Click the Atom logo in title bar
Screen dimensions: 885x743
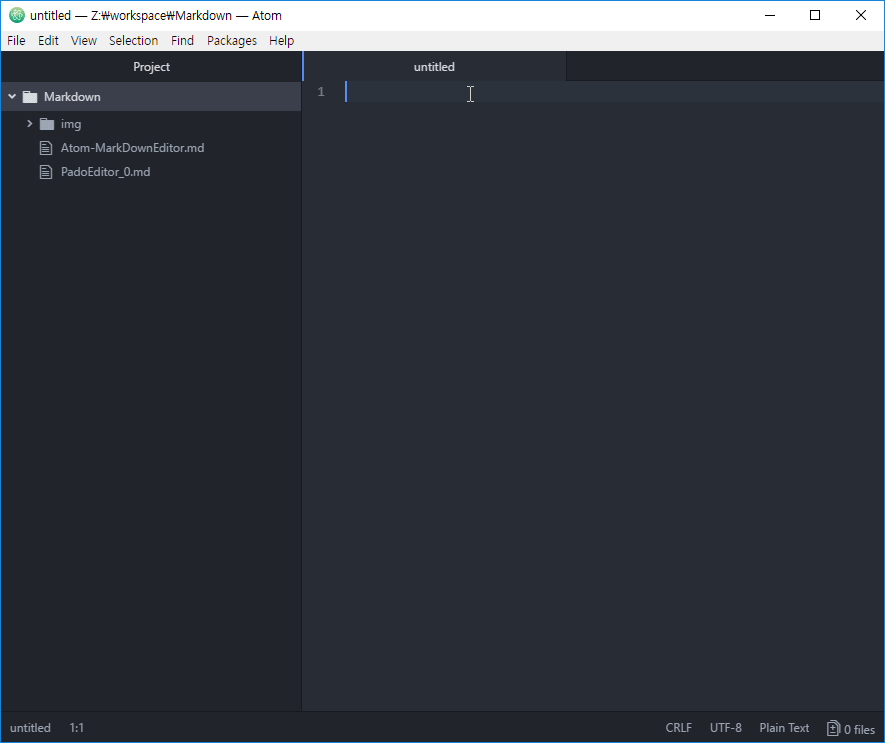point(16,15)
